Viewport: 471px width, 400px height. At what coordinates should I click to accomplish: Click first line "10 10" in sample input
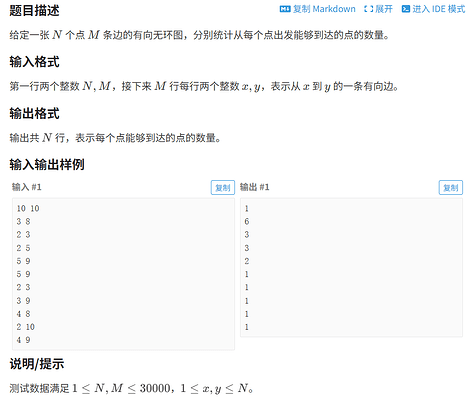[x=28, y=208]
